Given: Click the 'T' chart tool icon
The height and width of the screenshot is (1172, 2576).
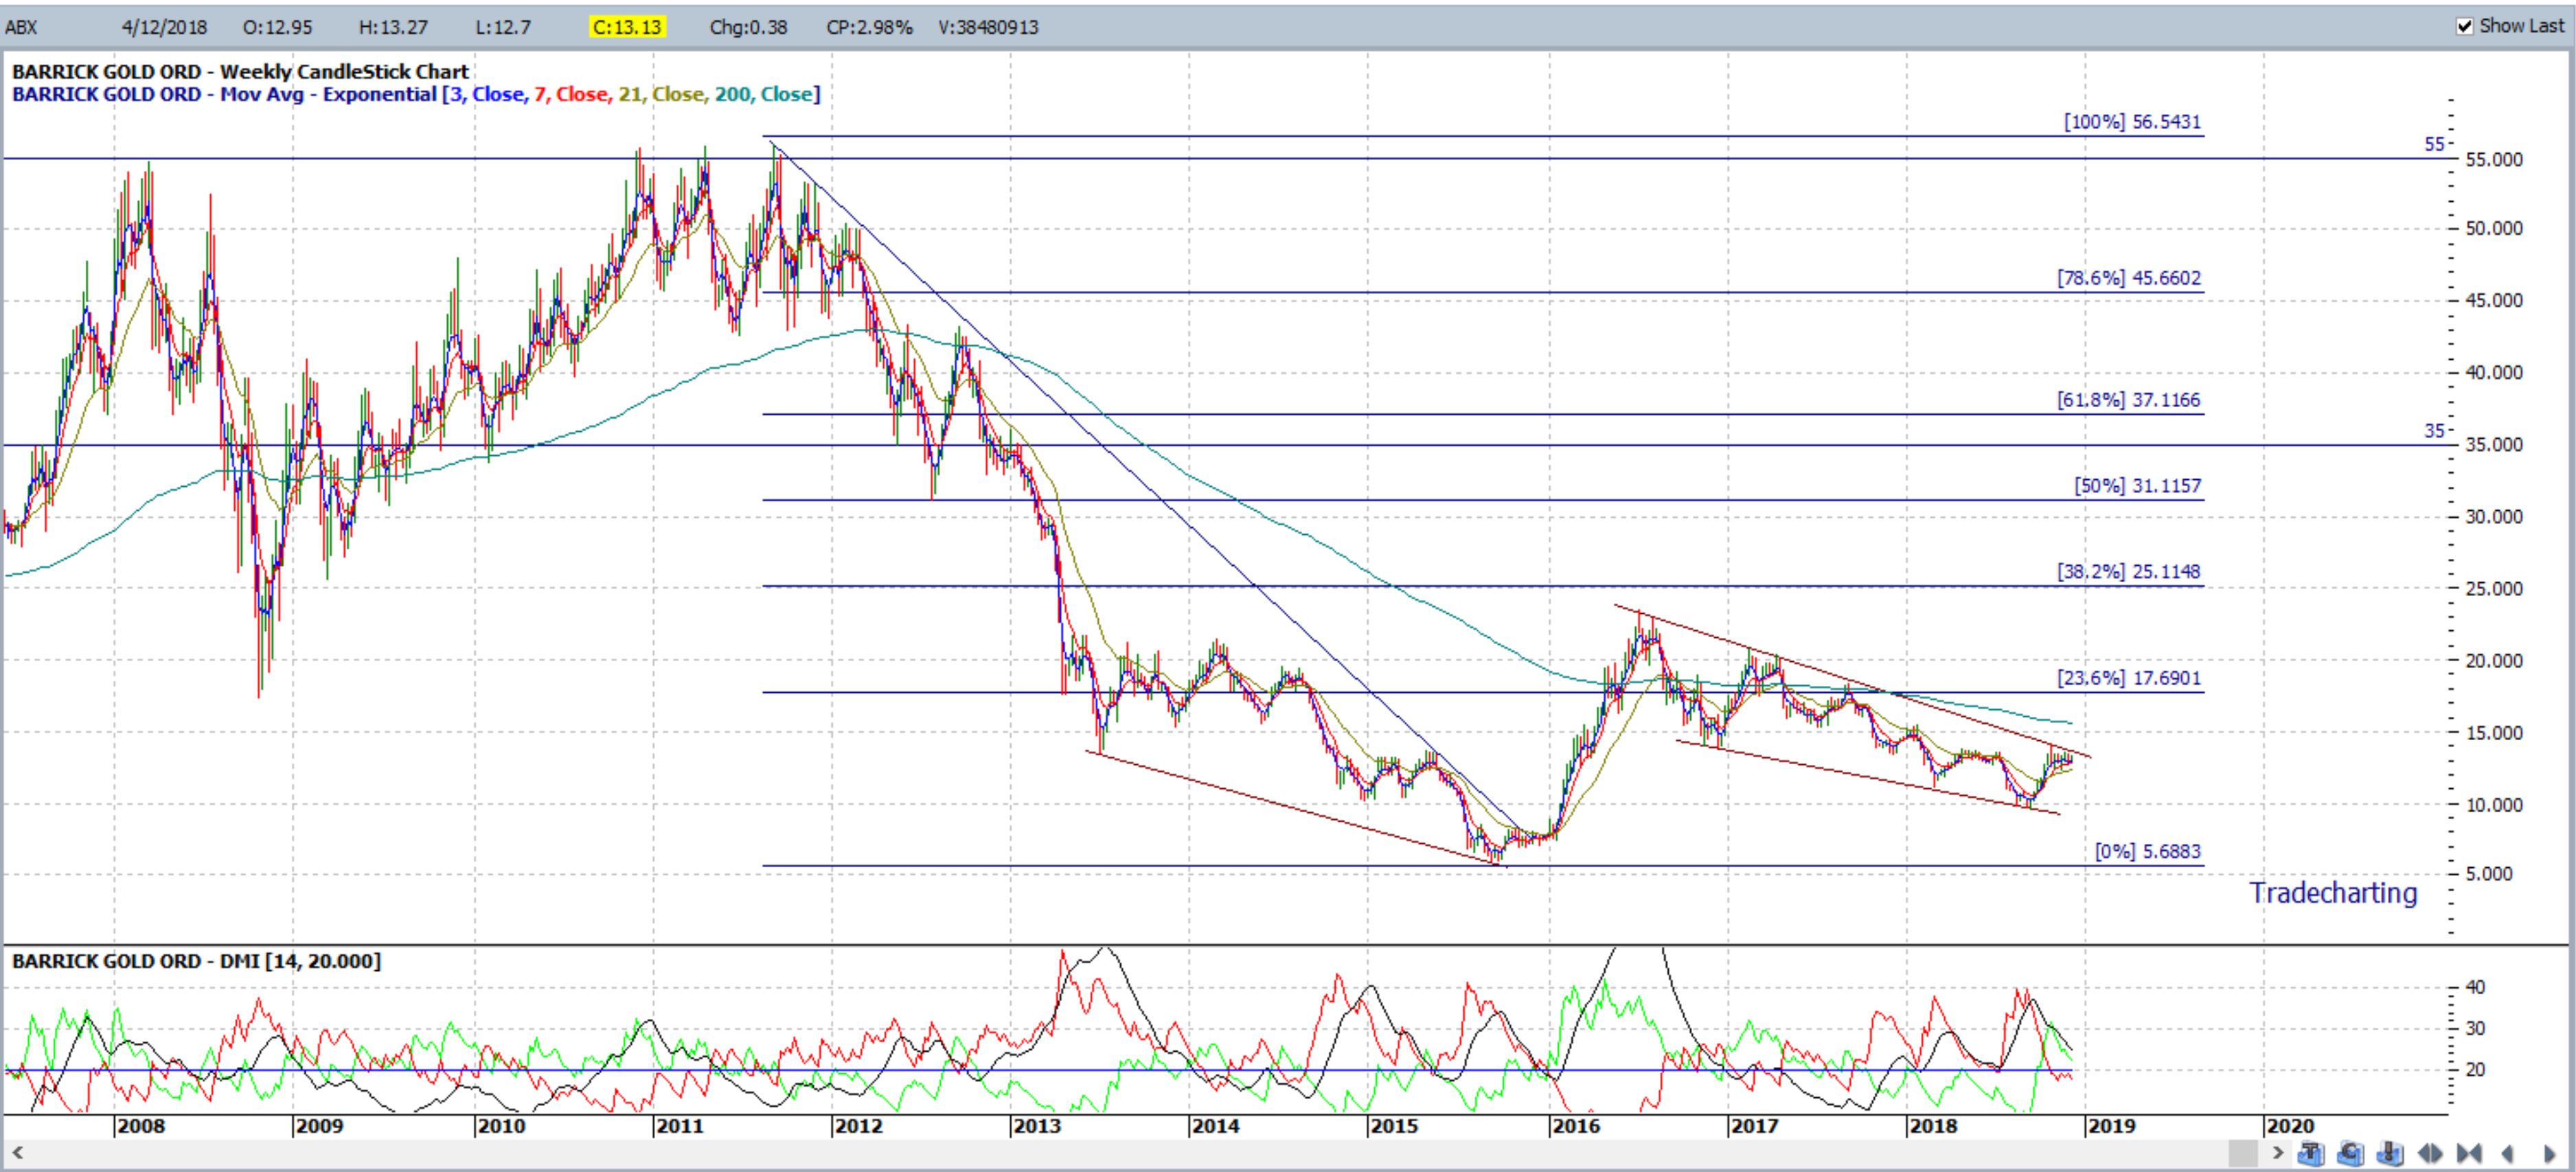Looking at the screenshot, I should [x=2312, y=1153].
